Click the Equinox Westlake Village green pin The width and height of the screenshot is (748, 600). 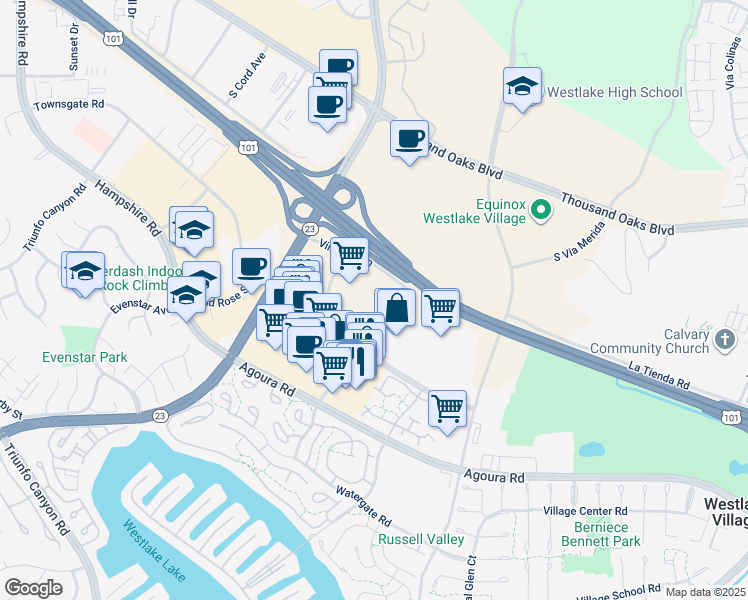pyautogui.click(x=541, y=210)
